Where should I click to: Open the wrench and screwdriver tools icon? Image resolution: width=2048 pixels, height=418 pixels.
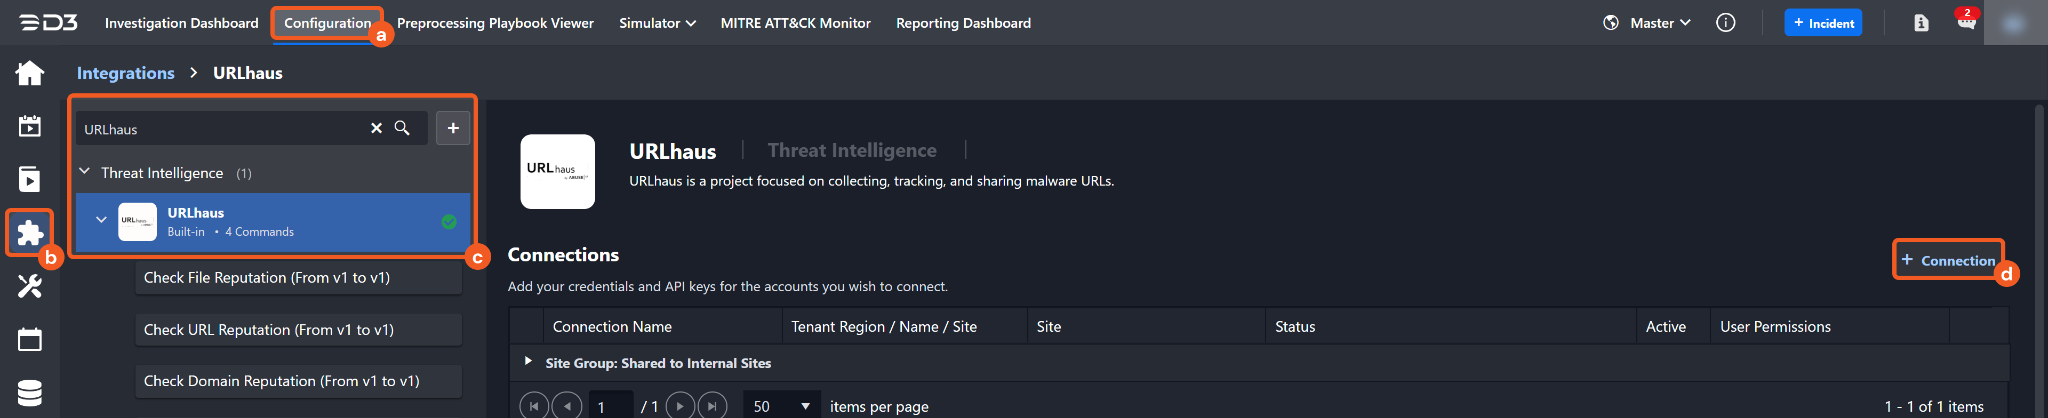pos(30,287)
